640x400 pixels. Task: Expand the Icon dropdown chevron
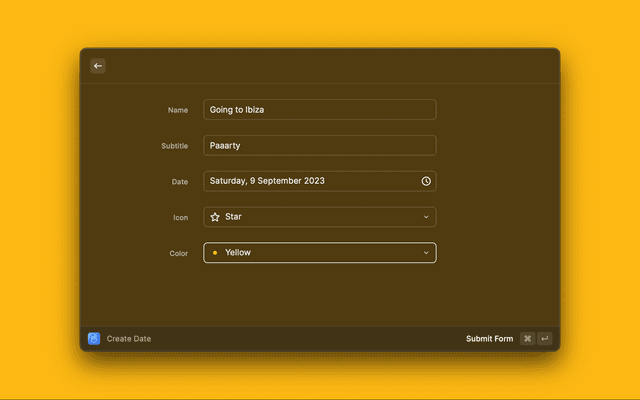coord(426,217)
